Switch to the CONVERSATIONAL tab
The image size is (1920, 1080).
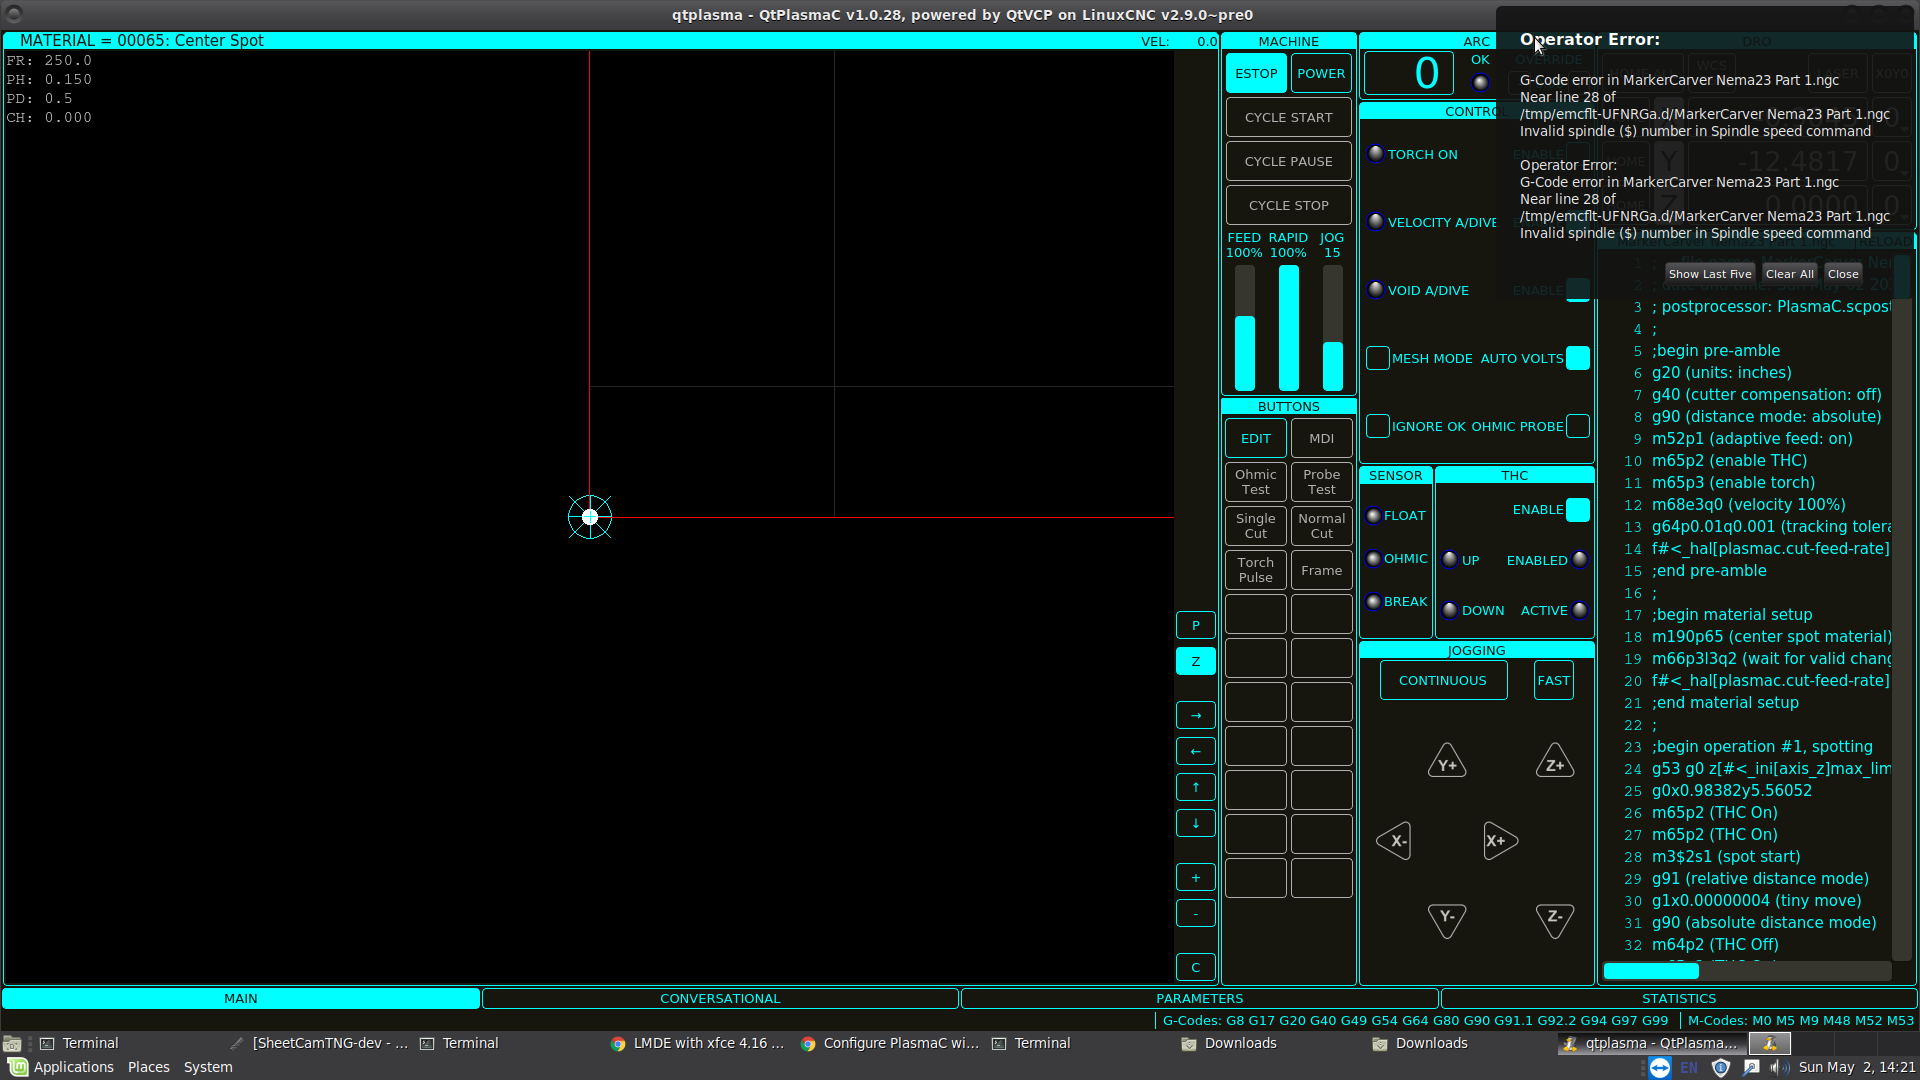tap(720, 998)
